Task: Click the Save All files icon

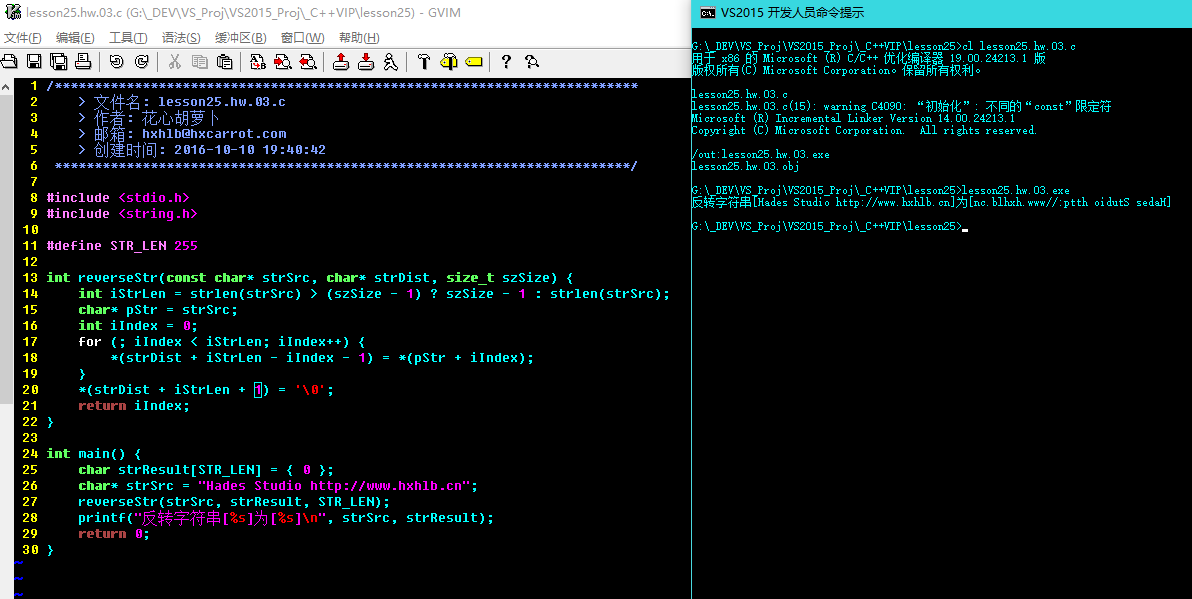Action: point(58,62)
